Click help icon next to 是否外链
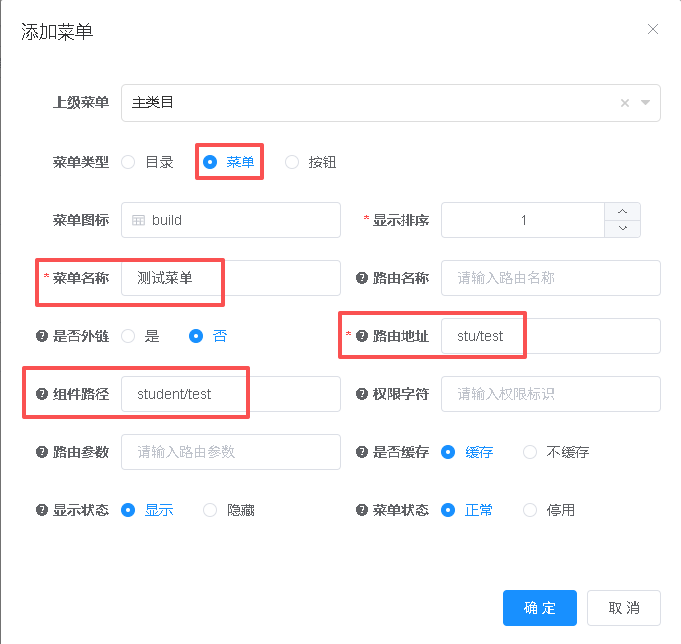Screen dimensions: 681x644 (42, 336)
